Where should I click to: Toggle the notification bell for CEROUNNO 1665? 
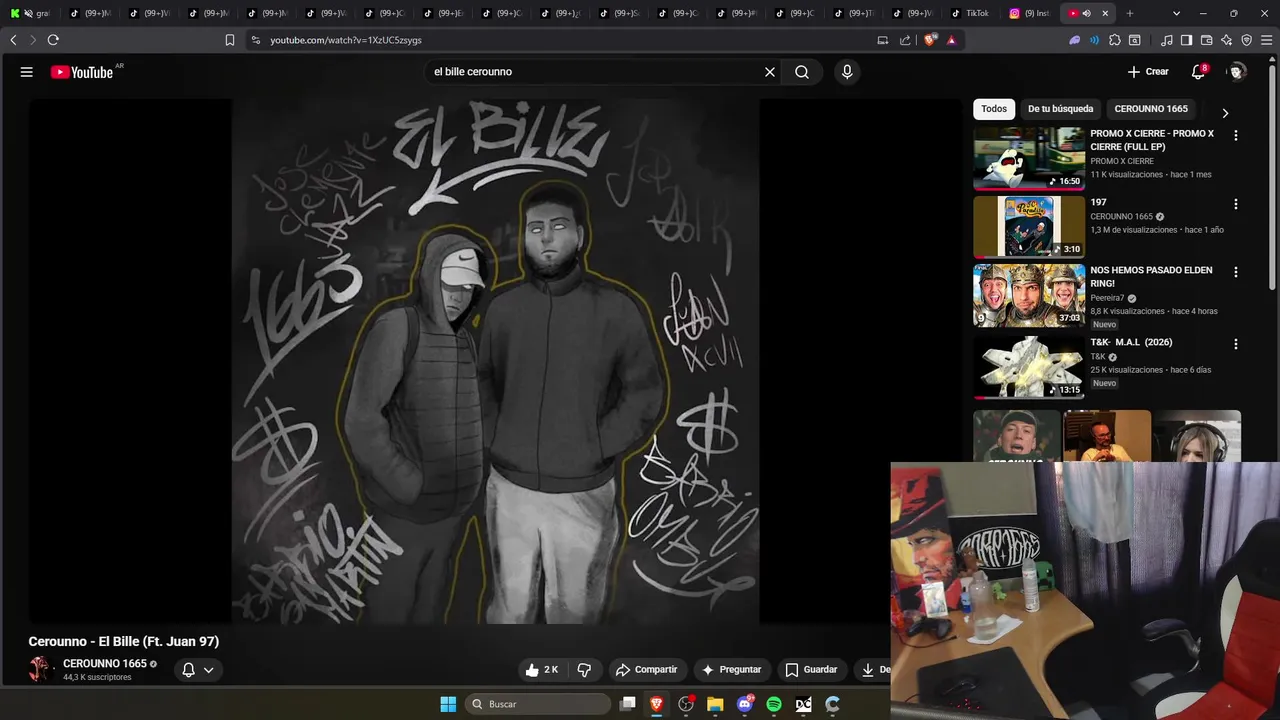tap(197, 670)
